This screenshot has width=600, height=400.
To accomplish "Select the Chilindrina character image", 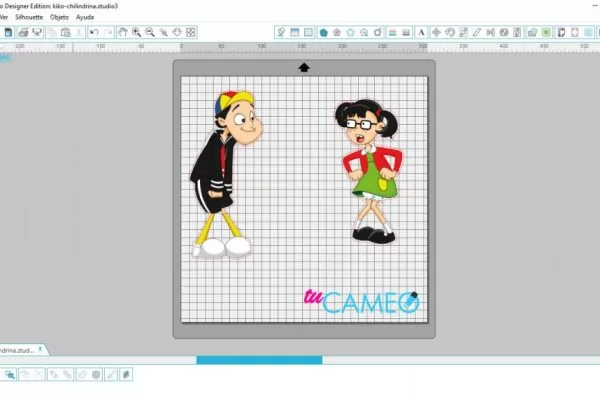I will pyautogui.click(x=371, y=171).
